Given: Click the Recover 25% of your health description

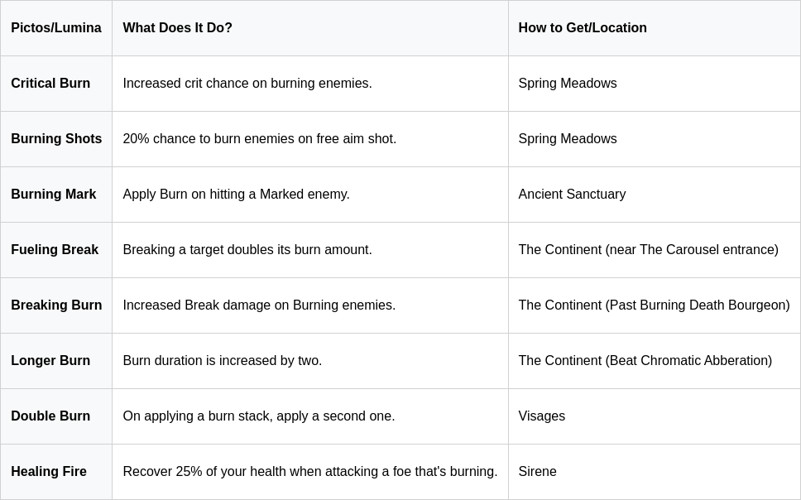Looking at the screenshot, I should point(310,471).
